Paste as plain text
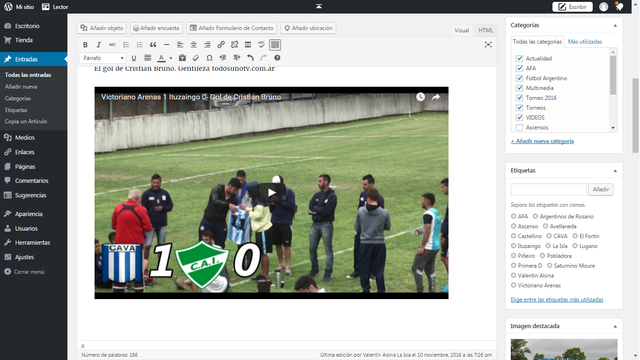 (x=182, y=58)
